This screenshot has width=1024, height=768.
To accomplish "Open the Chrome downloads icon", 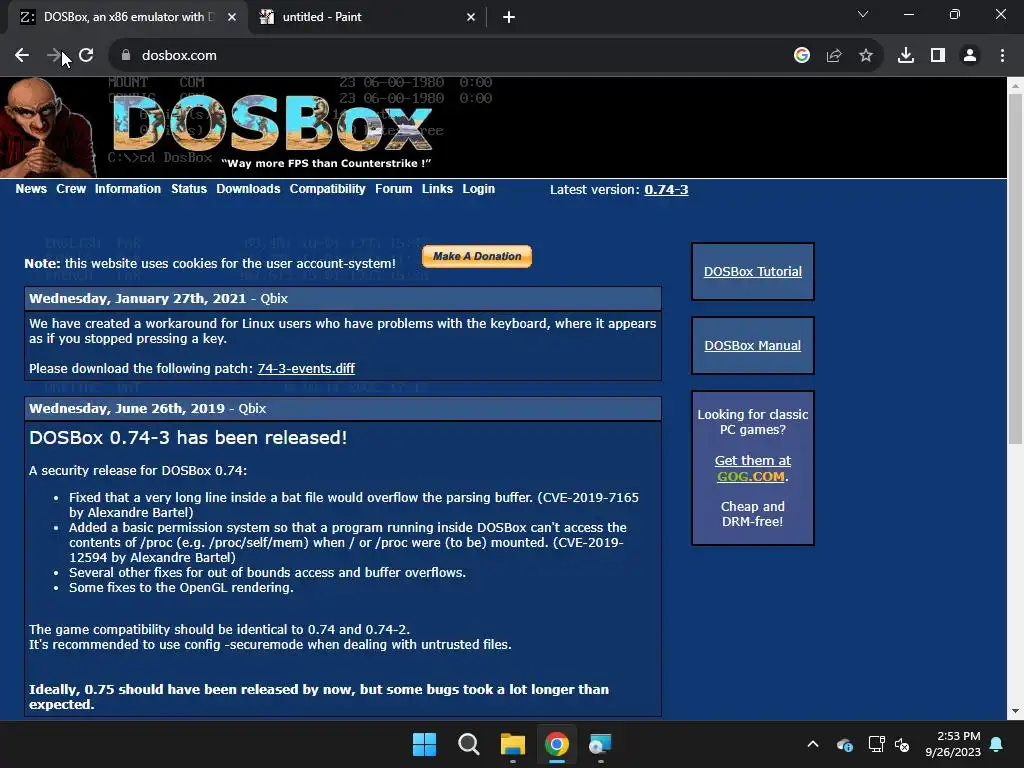I will click(906, 56).
